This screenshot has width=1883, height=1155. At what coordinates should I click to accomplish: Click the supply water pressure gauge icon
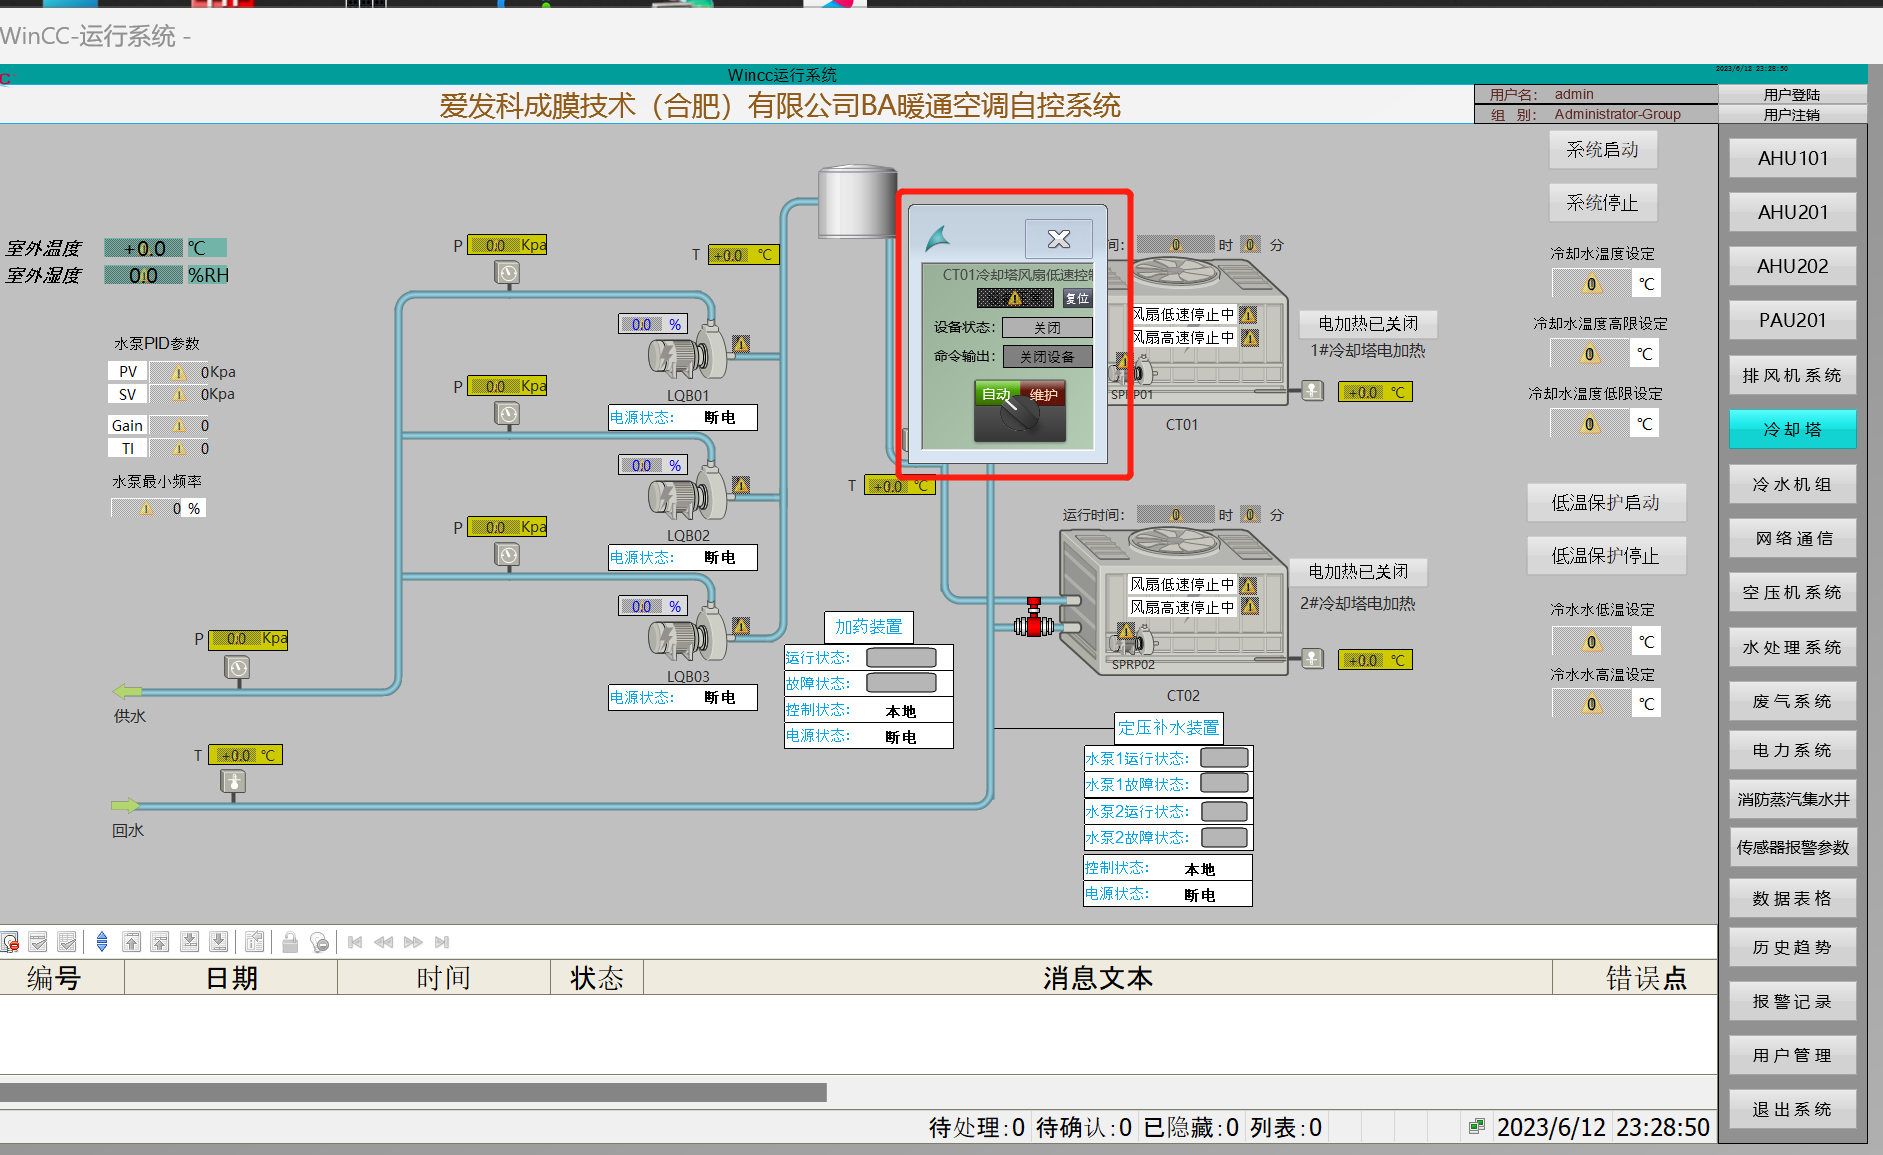click(237, 668)
